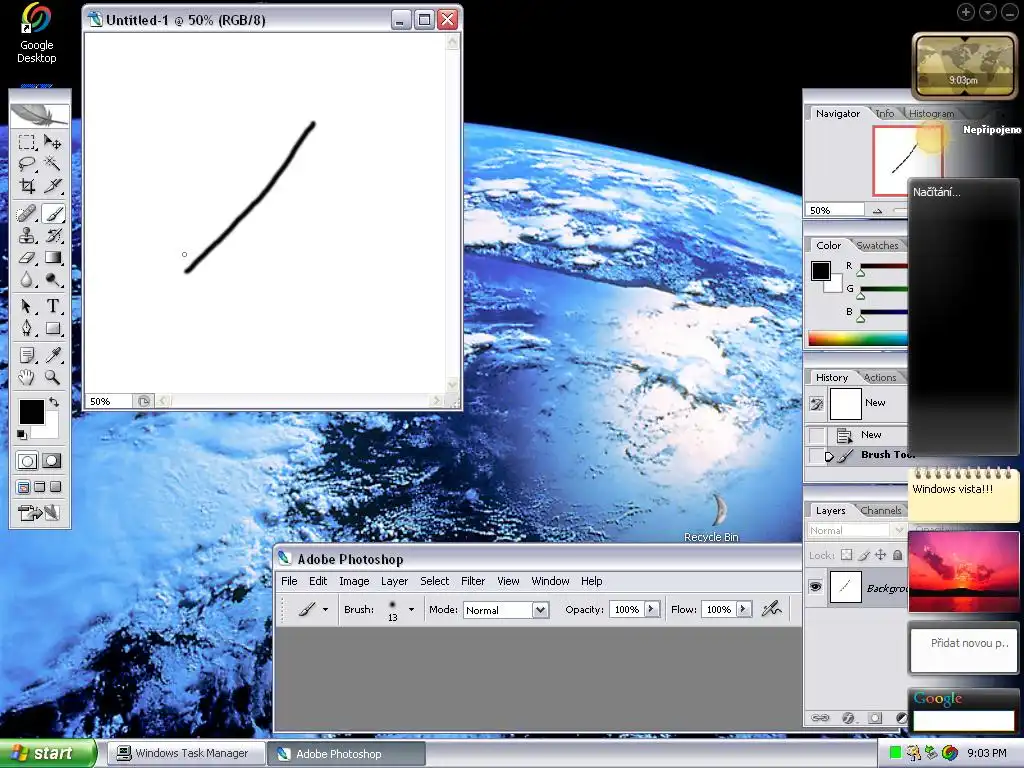The image size is (1024, 768).
Task: Open the Brush preset picker arrow
Action: pos(411,609)
